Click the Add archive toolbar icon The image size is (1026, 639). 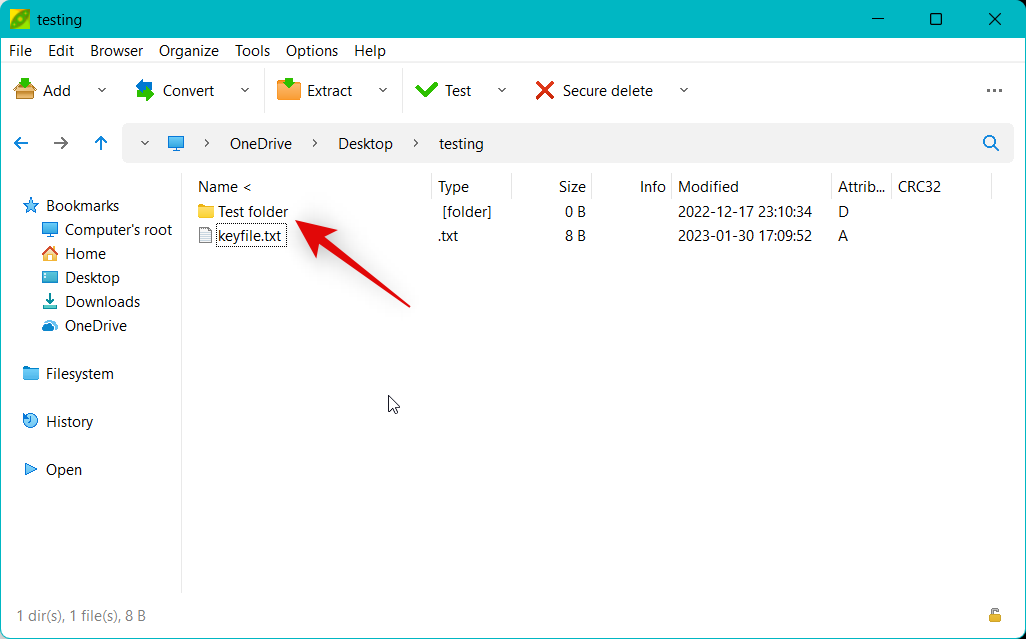pyautogui.click(x=25, y=90)
